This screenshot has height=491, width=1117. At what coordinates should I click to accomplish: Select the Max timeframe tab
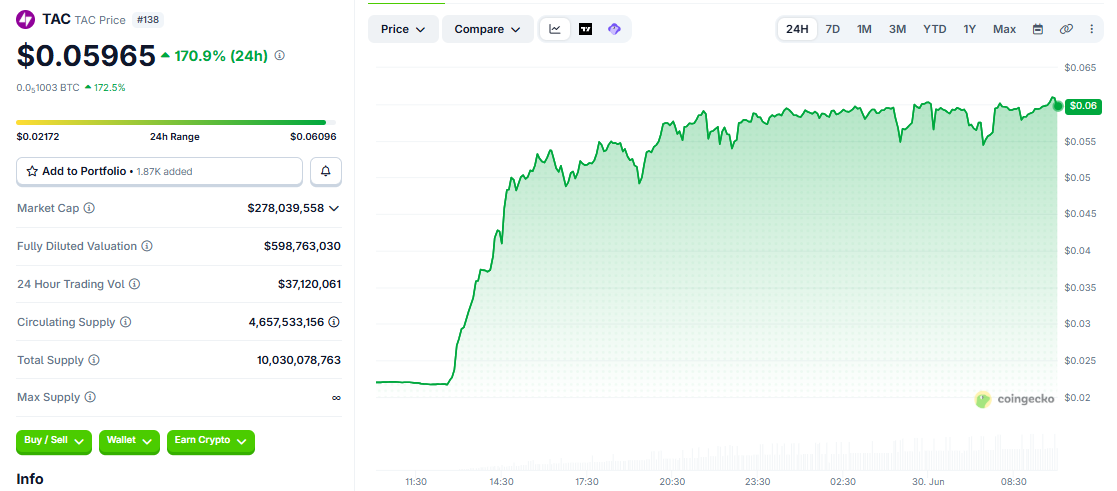1004,29
